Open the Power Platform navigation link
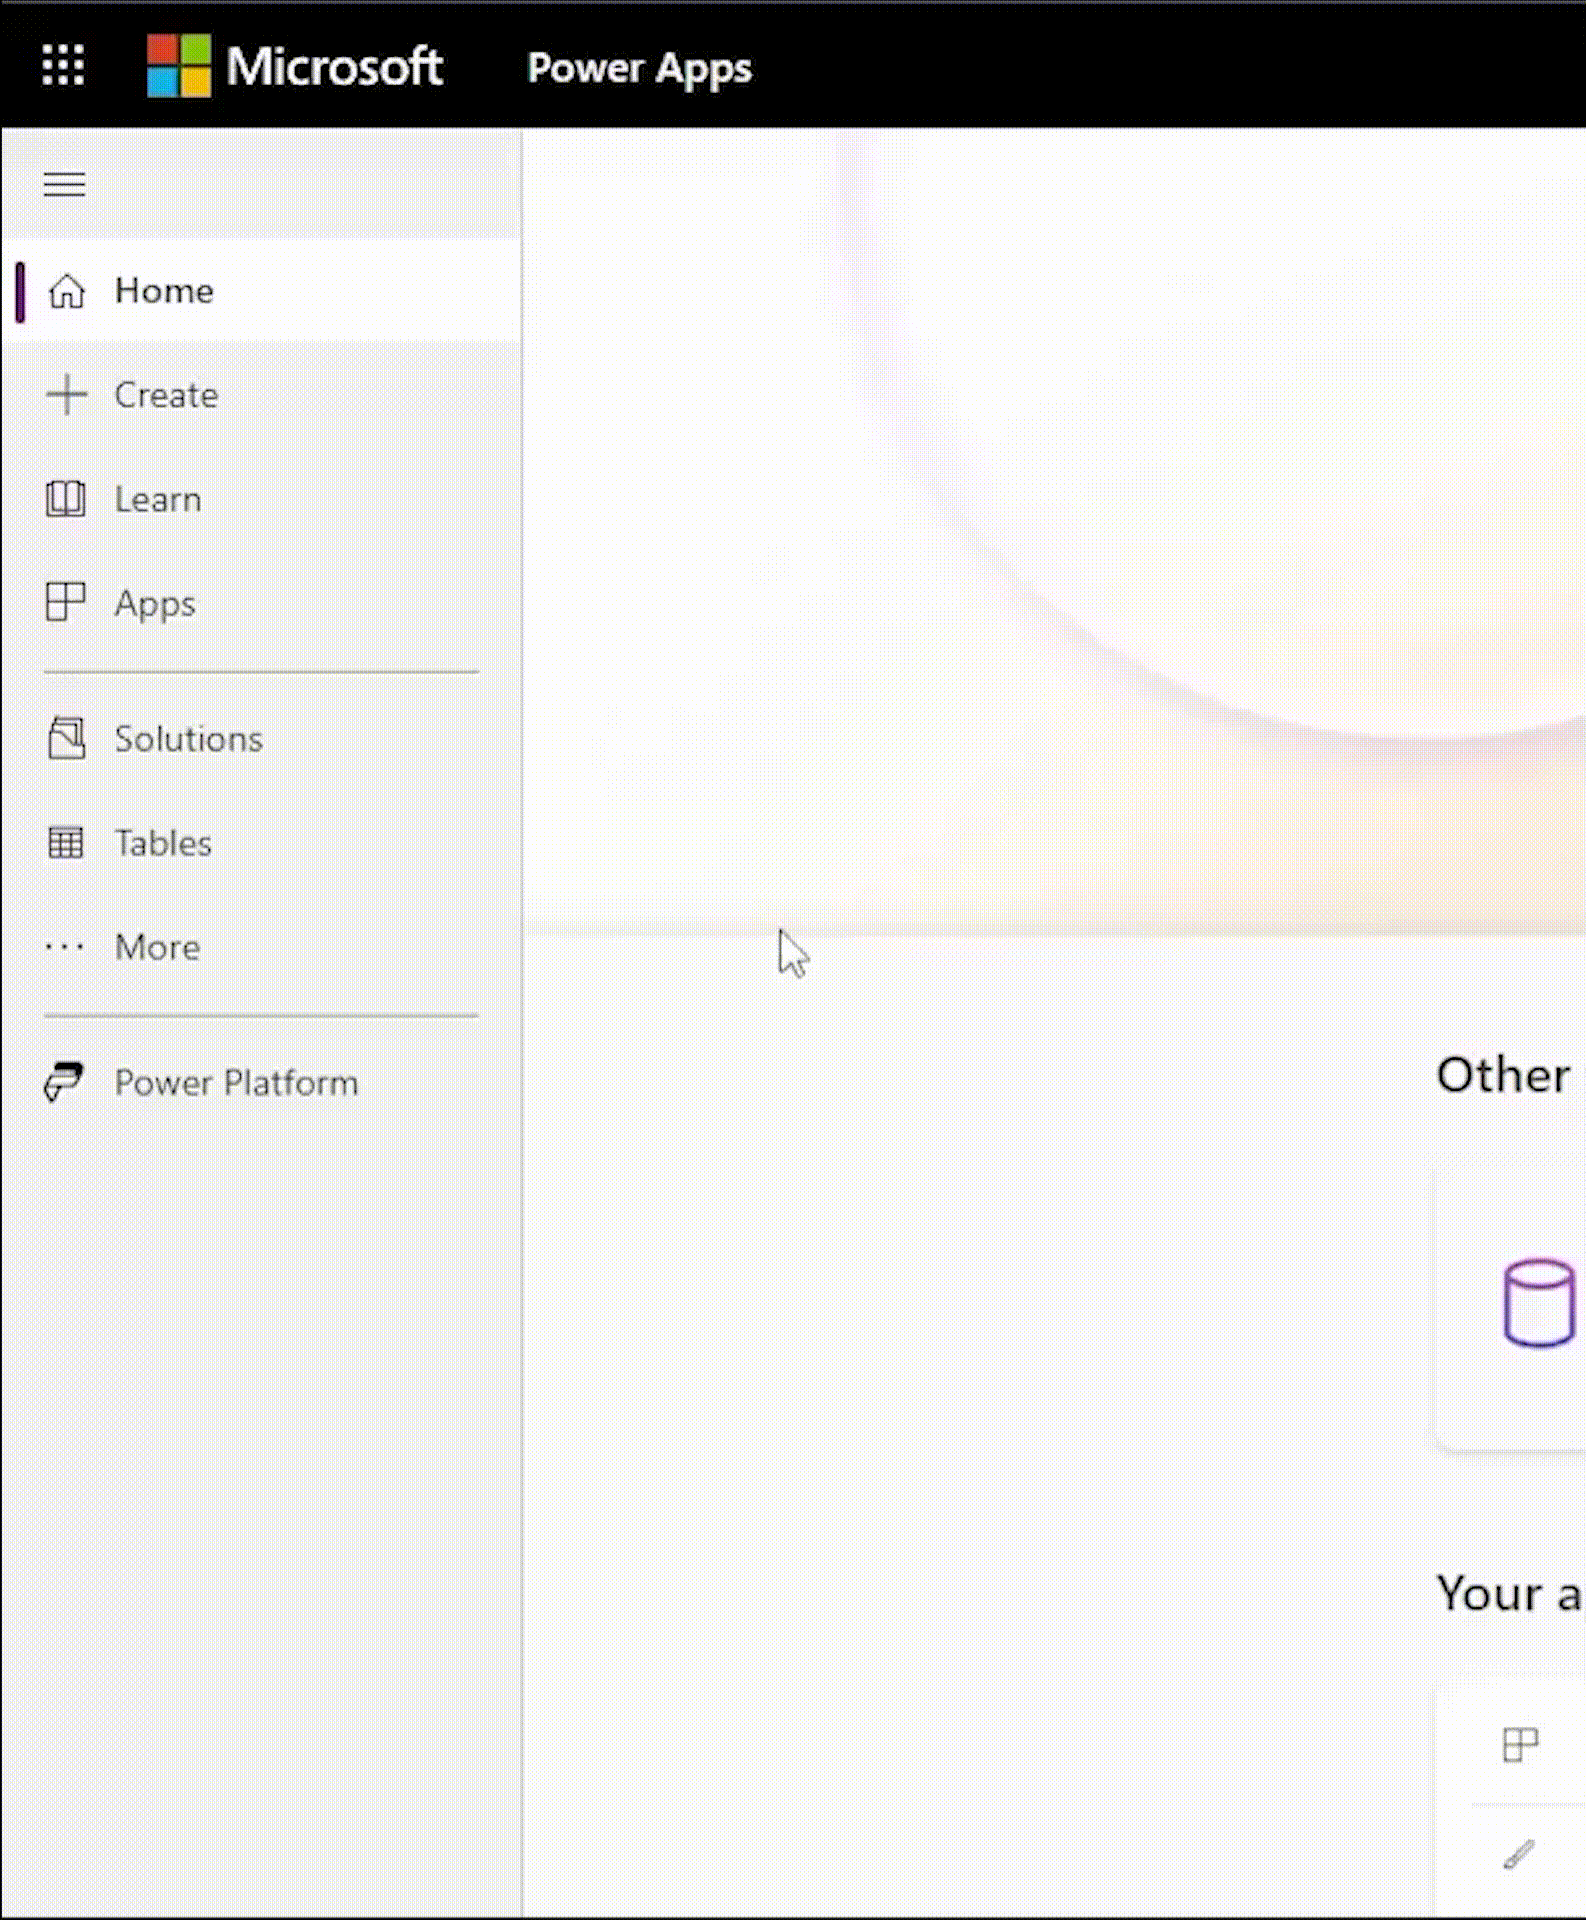 tap(237, 1083)
